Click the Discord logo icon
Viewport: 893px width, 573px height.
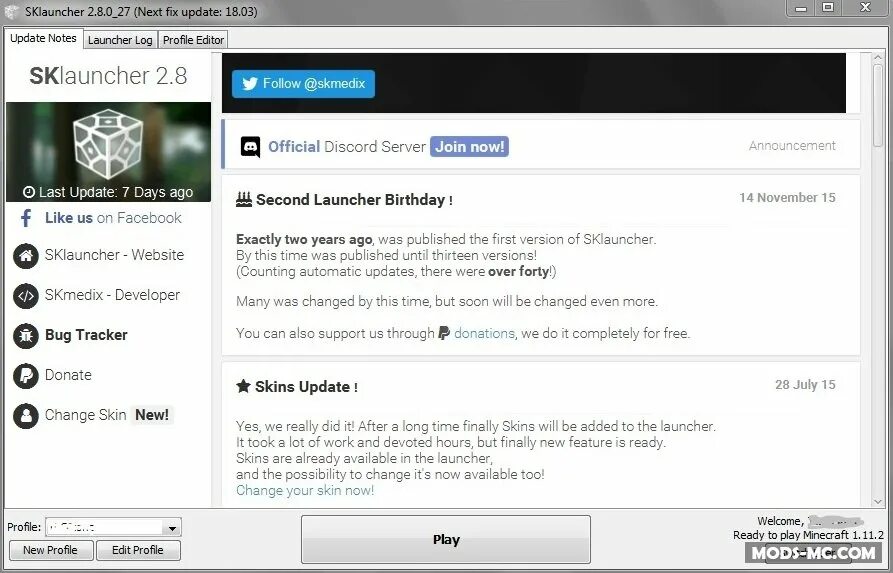(251, 147)
